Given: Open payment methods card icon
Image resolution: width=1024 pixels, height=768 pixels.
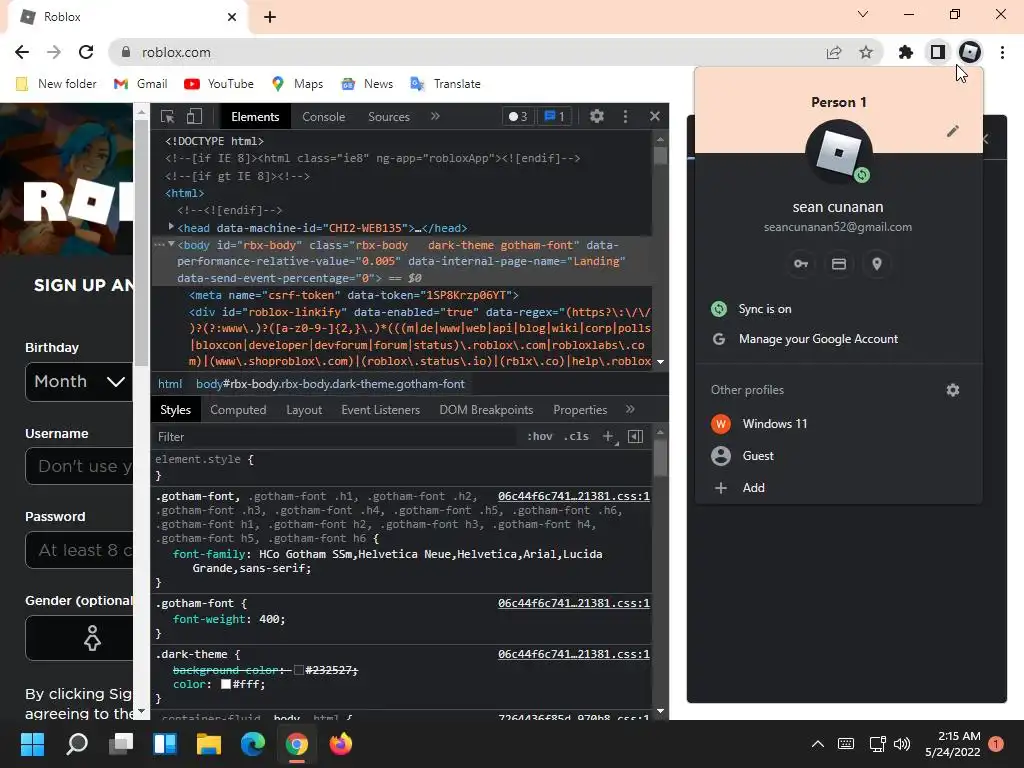Looking at the screenshot, I should [839, 264].
